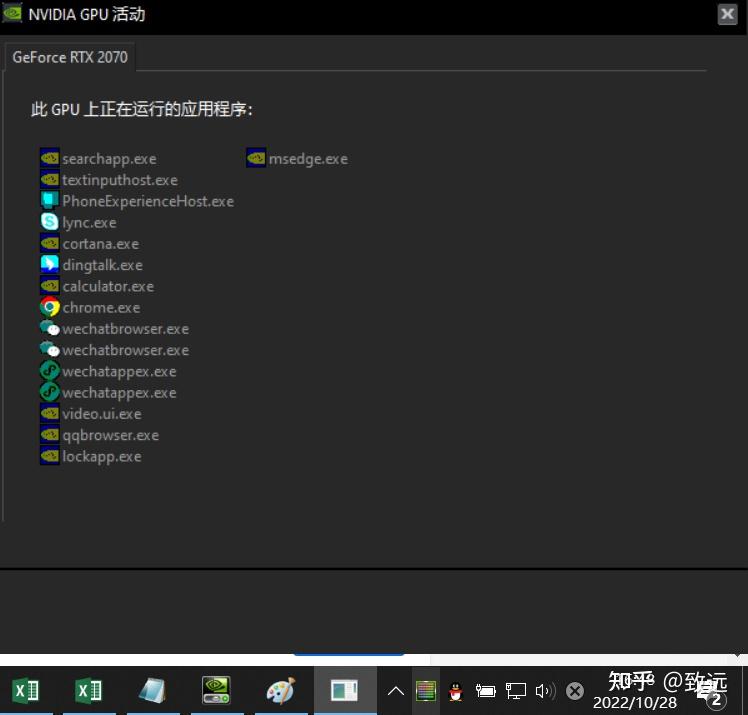Select video.ui.exe text
Image resolution: width=748 pixels, height=715 pixels.
coord(102,414)
